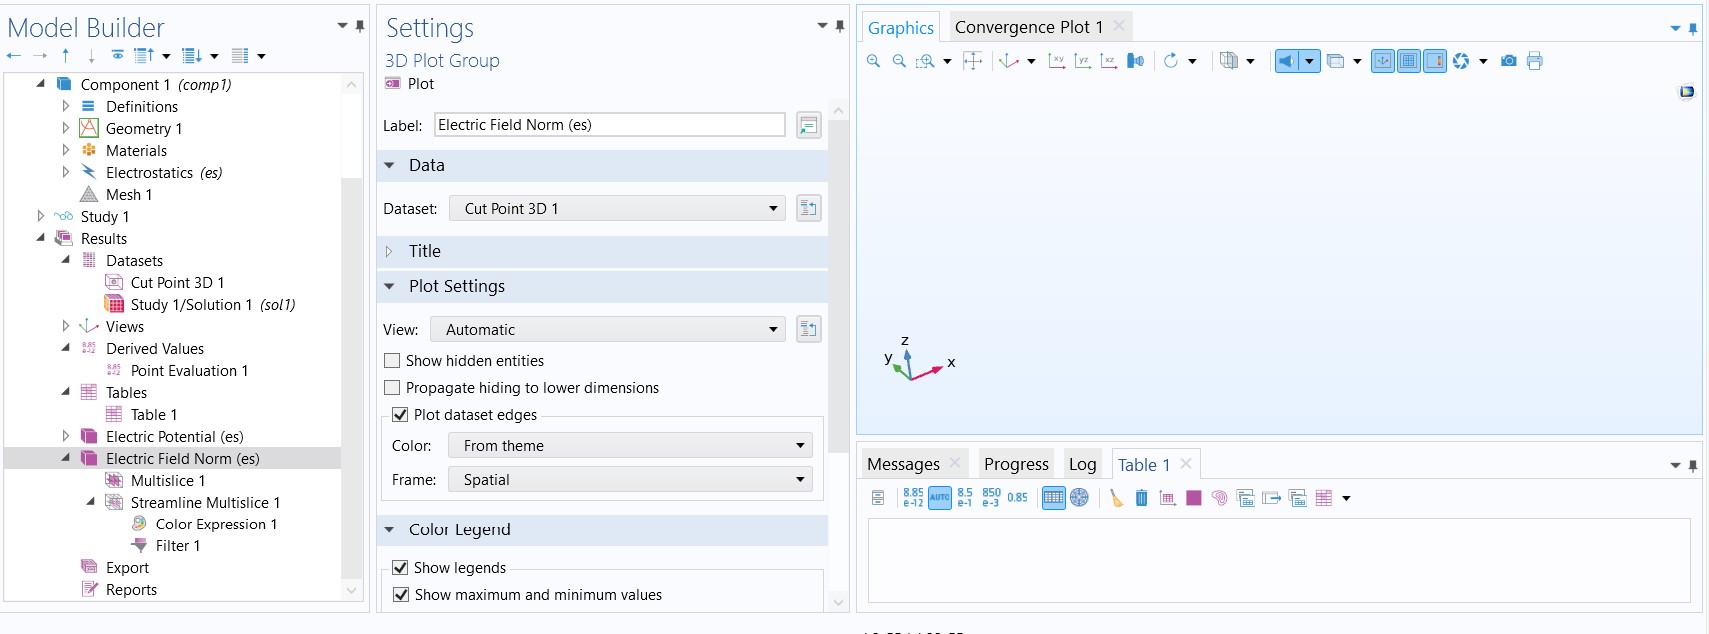Switch to the Convergence Plot 1 tab
This screenshot has height=634, width=1709.
(x=1028, y=27)
